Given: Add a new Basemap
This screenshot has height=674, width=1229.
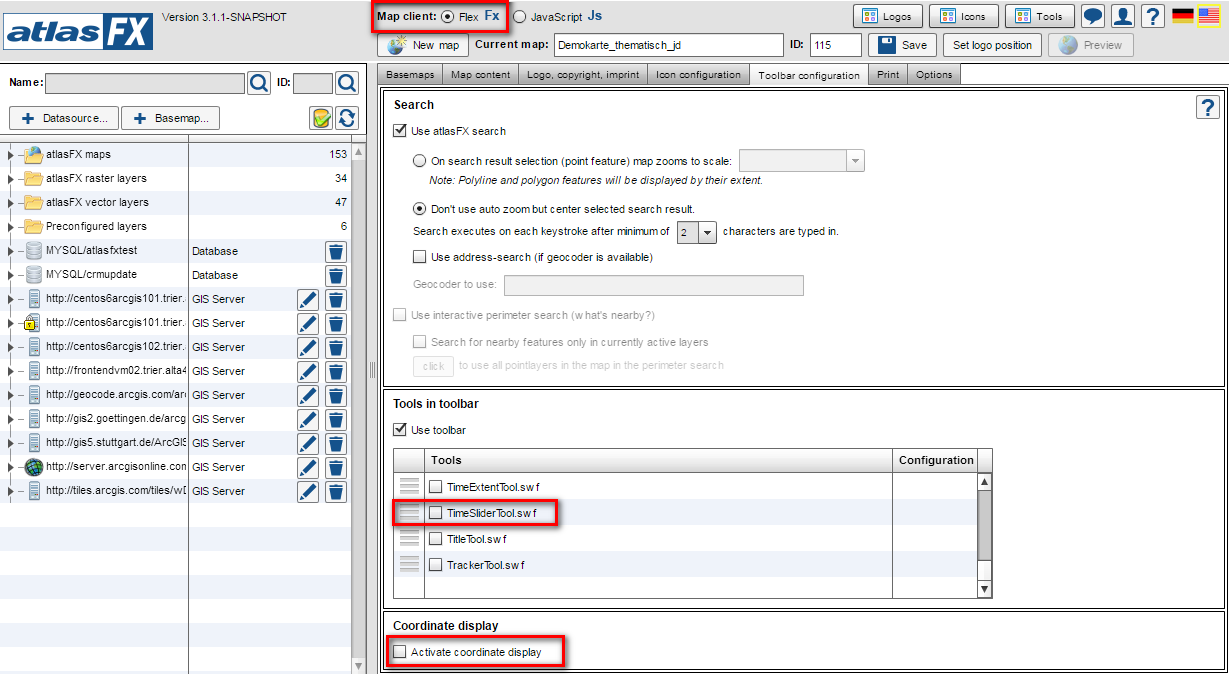Looking at the screenshot, I should (x=171, y=118).
